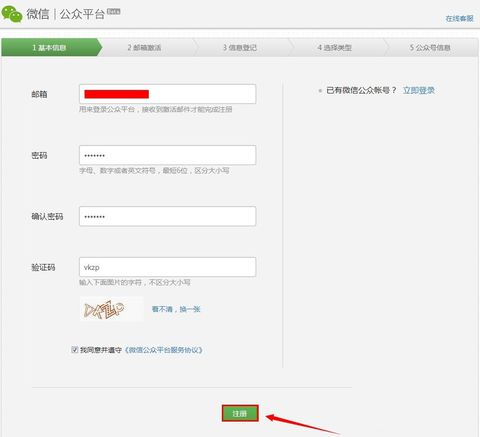
Task: Select step 4 选择类型 tab
Action: pyautogui.click(x=334, y=47)
